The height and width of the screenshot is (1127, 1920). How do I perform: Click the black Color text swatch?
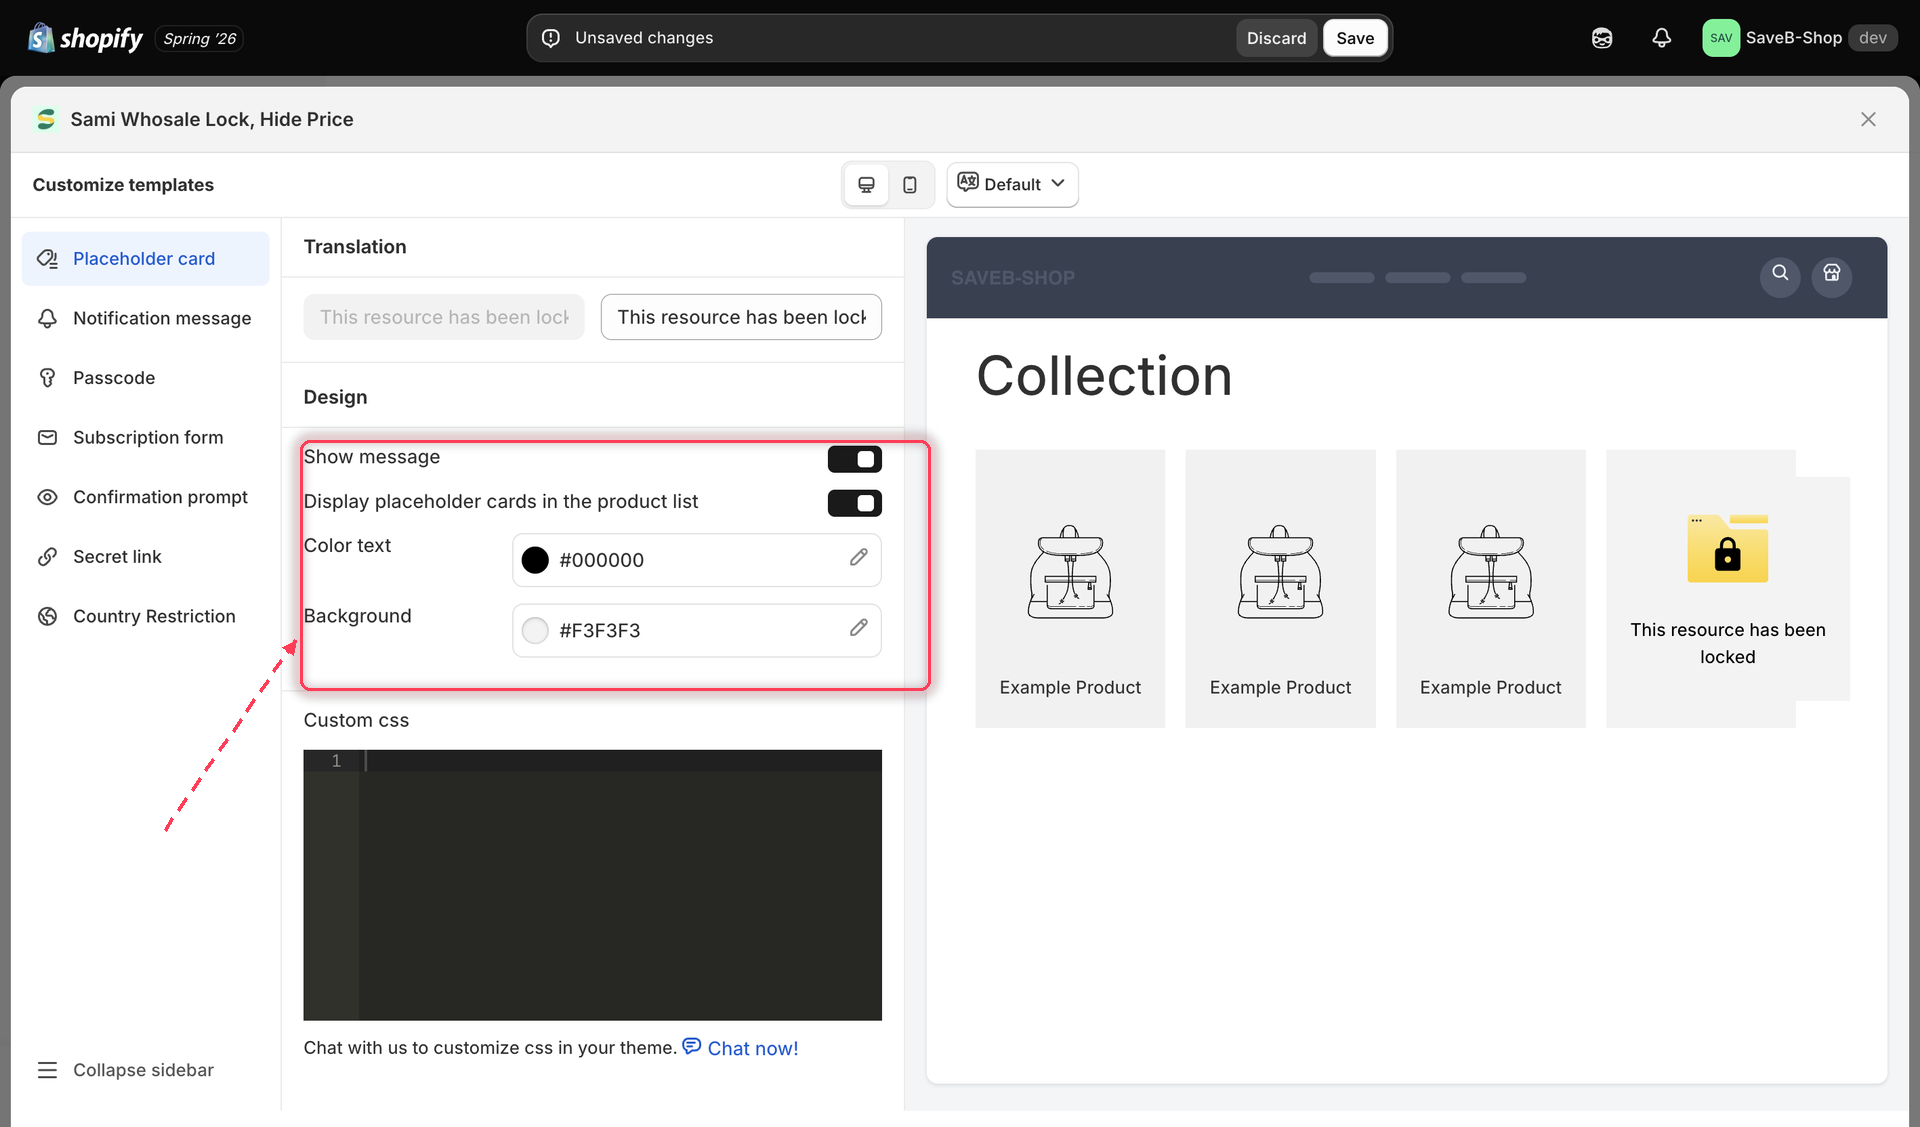coord(535,560)
